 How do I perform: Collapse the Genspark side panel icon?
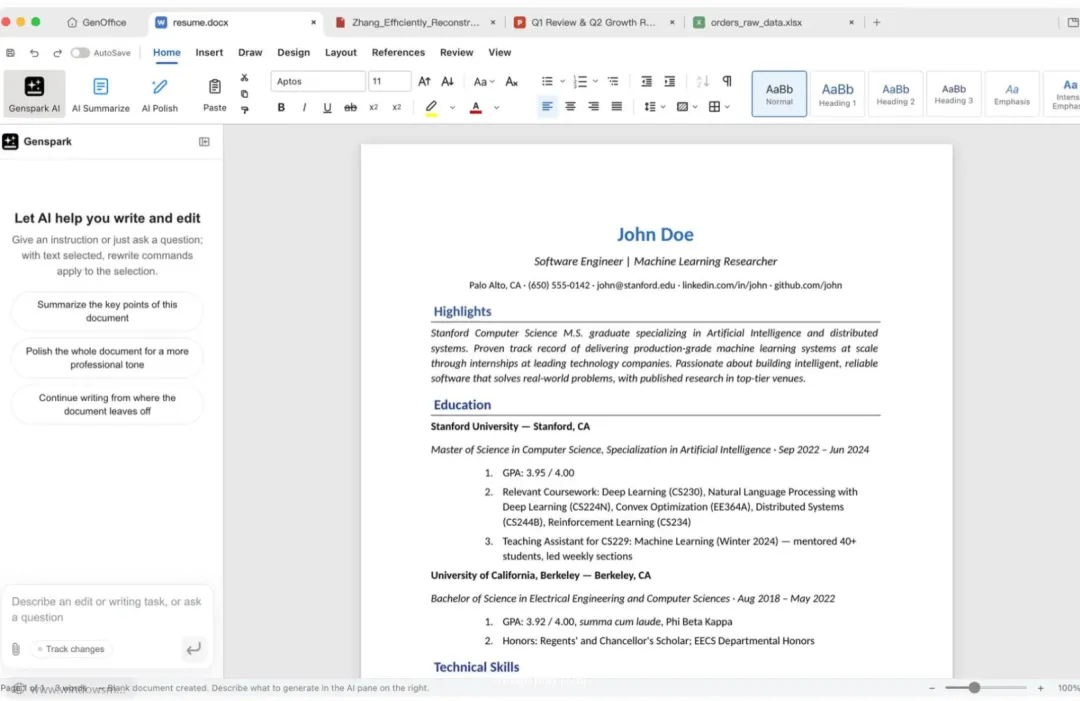tap(204, 141)
